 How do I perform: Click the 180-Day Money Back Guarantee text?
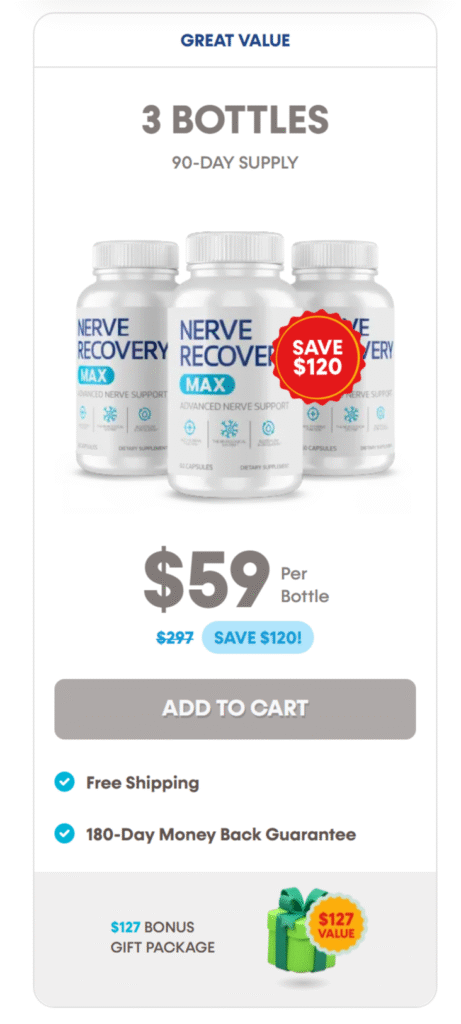(x=221, y=834)
